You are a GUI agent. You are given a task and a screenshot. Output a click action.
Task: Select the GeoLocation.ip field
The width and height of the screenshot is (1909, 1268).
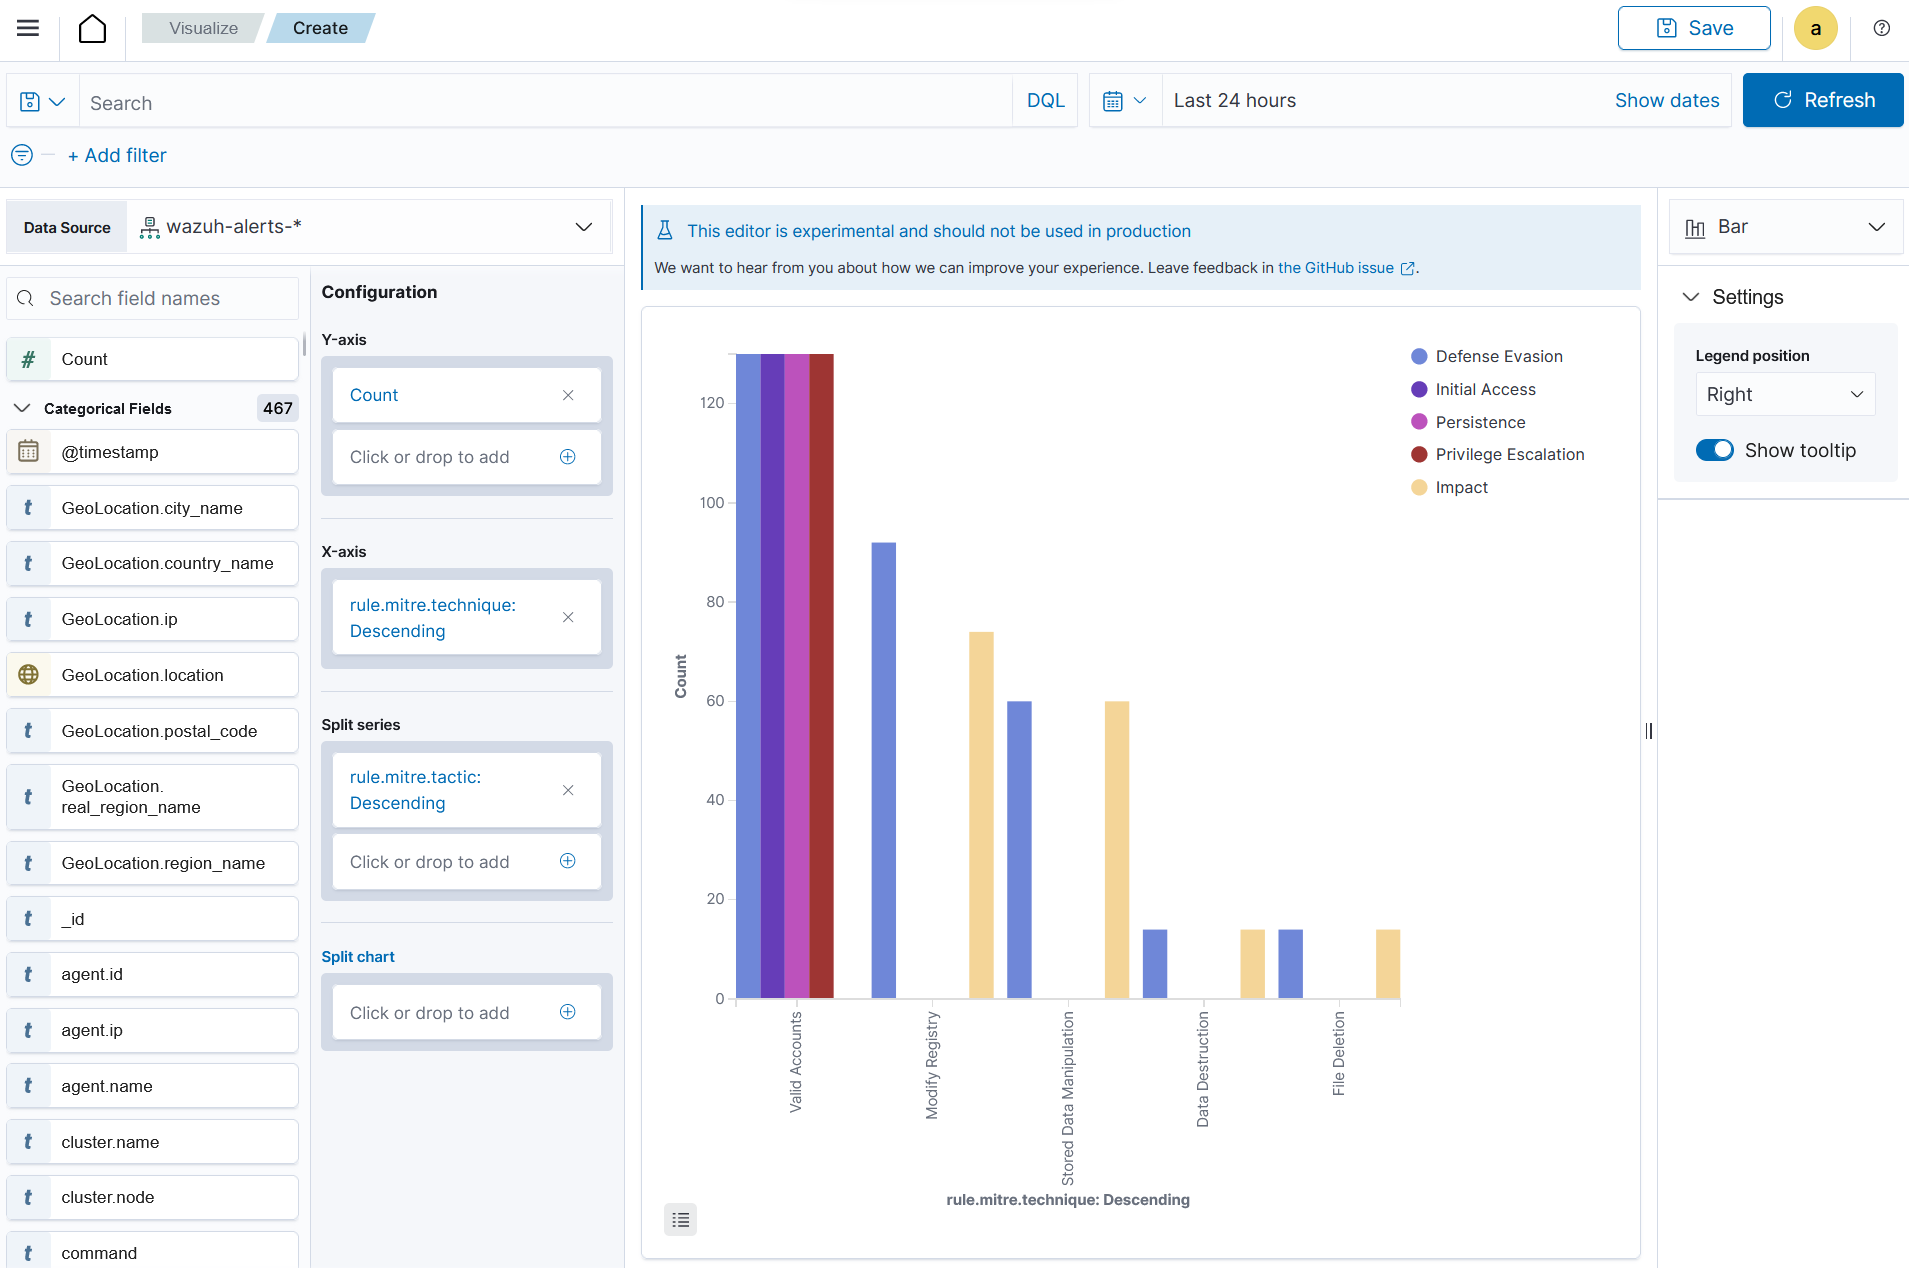[152, 619]
